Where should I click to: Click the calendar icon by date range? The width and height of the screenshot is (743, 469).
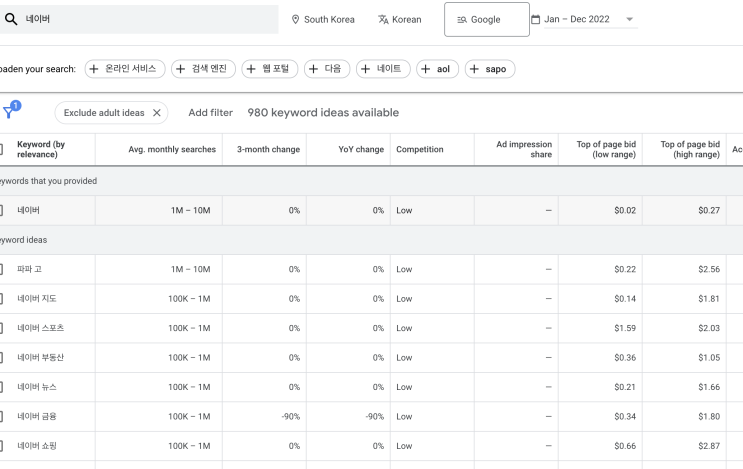(535, 19)
